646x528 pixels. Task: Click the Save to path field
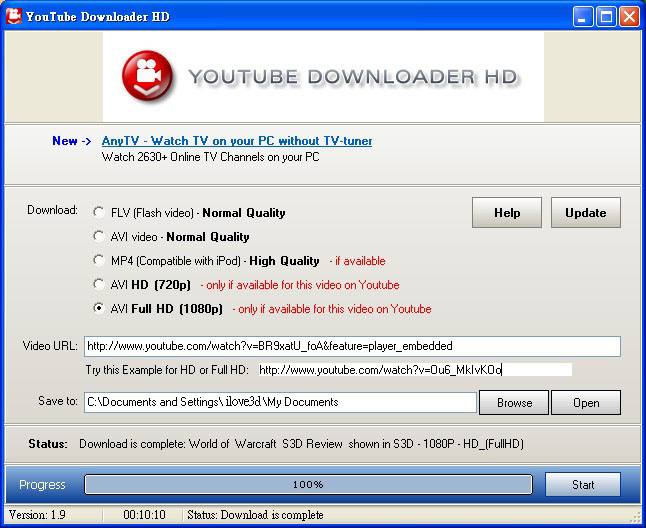point(280,402)
